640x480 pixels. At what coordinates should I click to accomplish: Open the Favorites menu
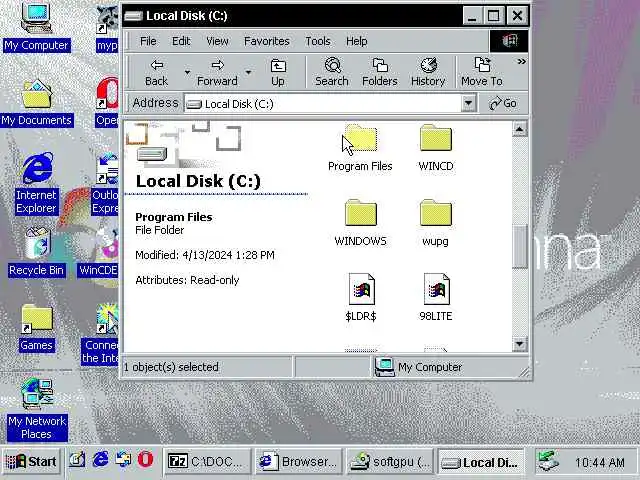coord(267,41)
